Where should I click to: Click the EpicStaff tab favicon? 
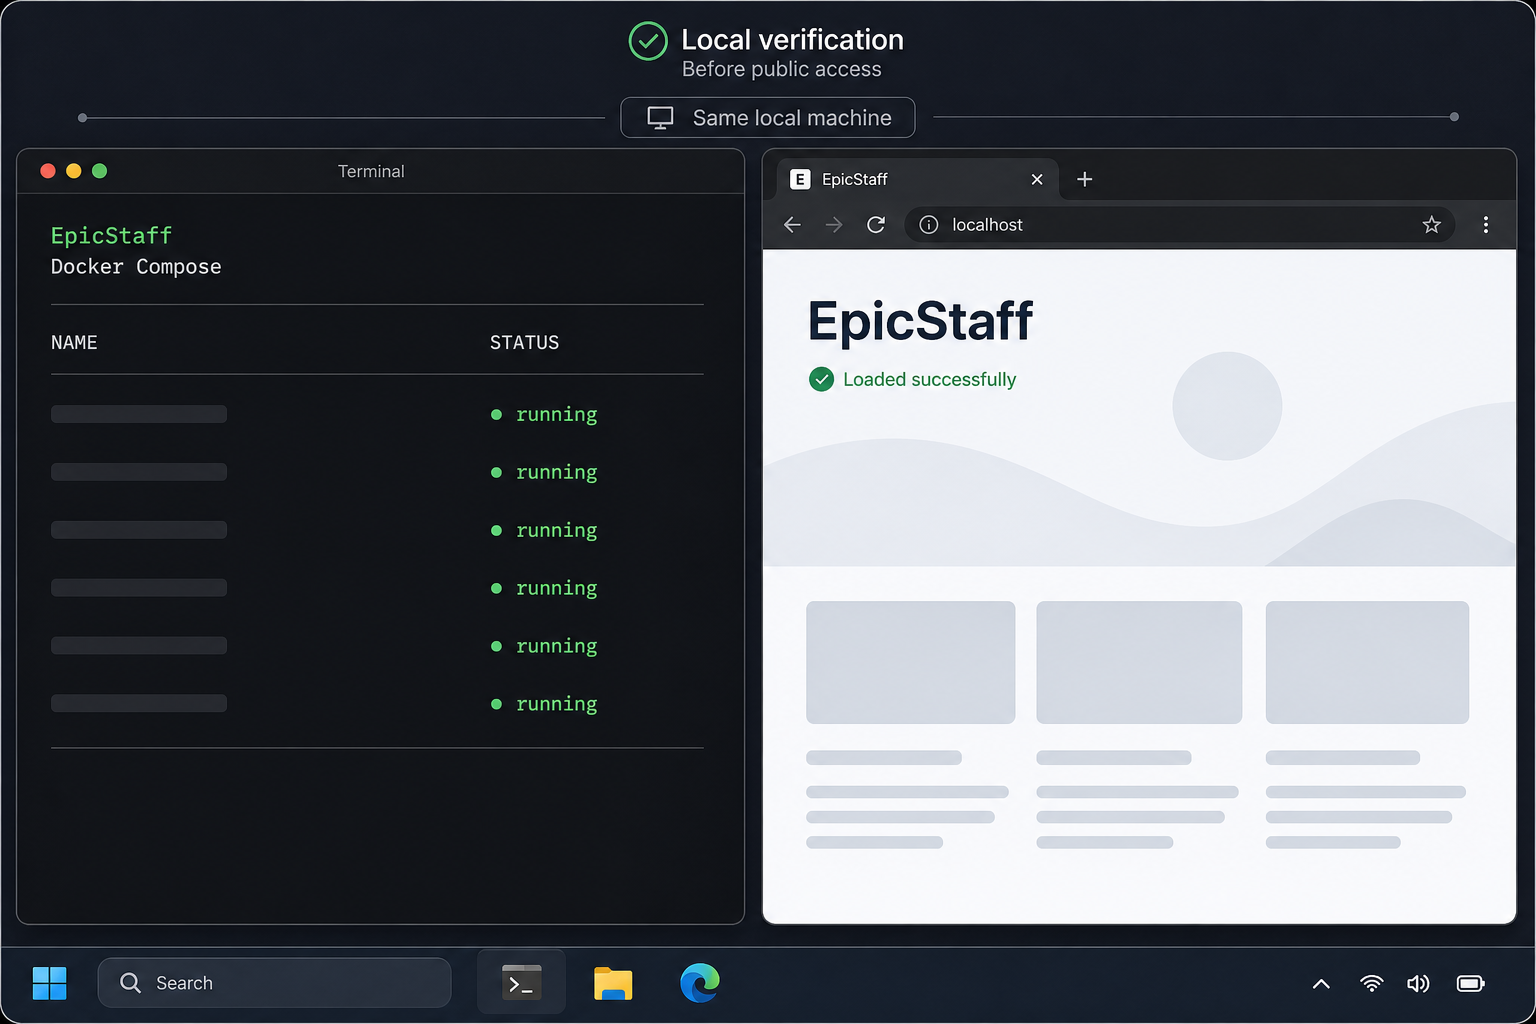(800, 179)
